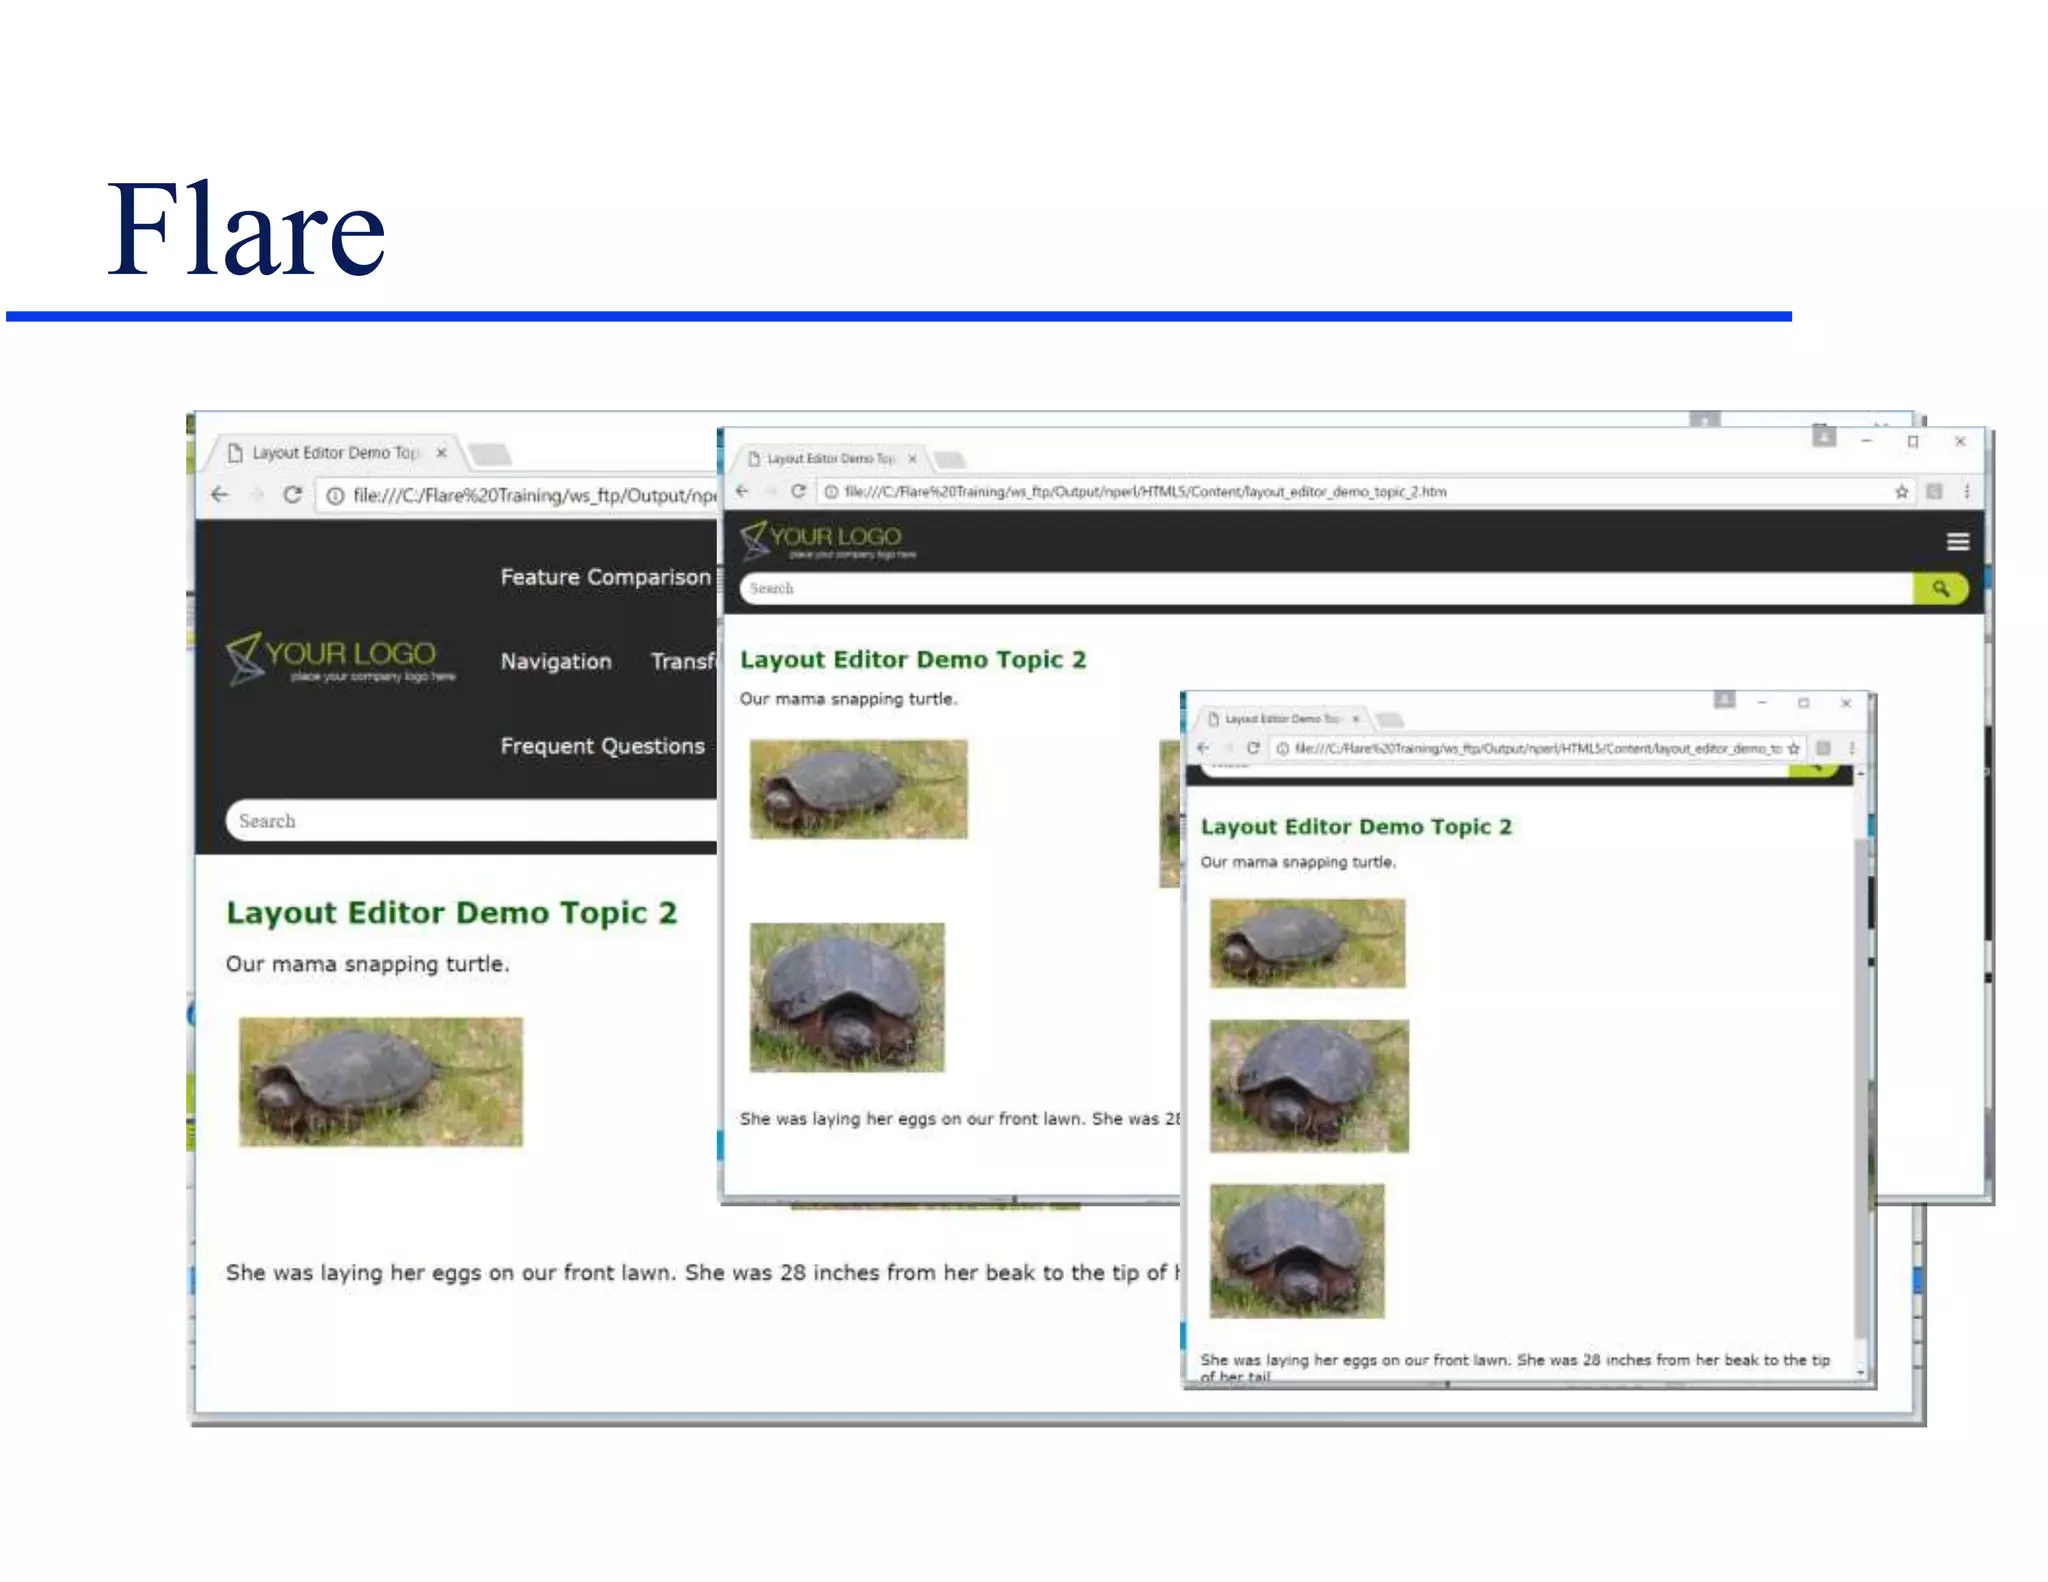Image resolution: width=2048 pixels, height=1582 pixels.
Task: Click reload icon in middle browser window
Action: (x=798, y=491)
